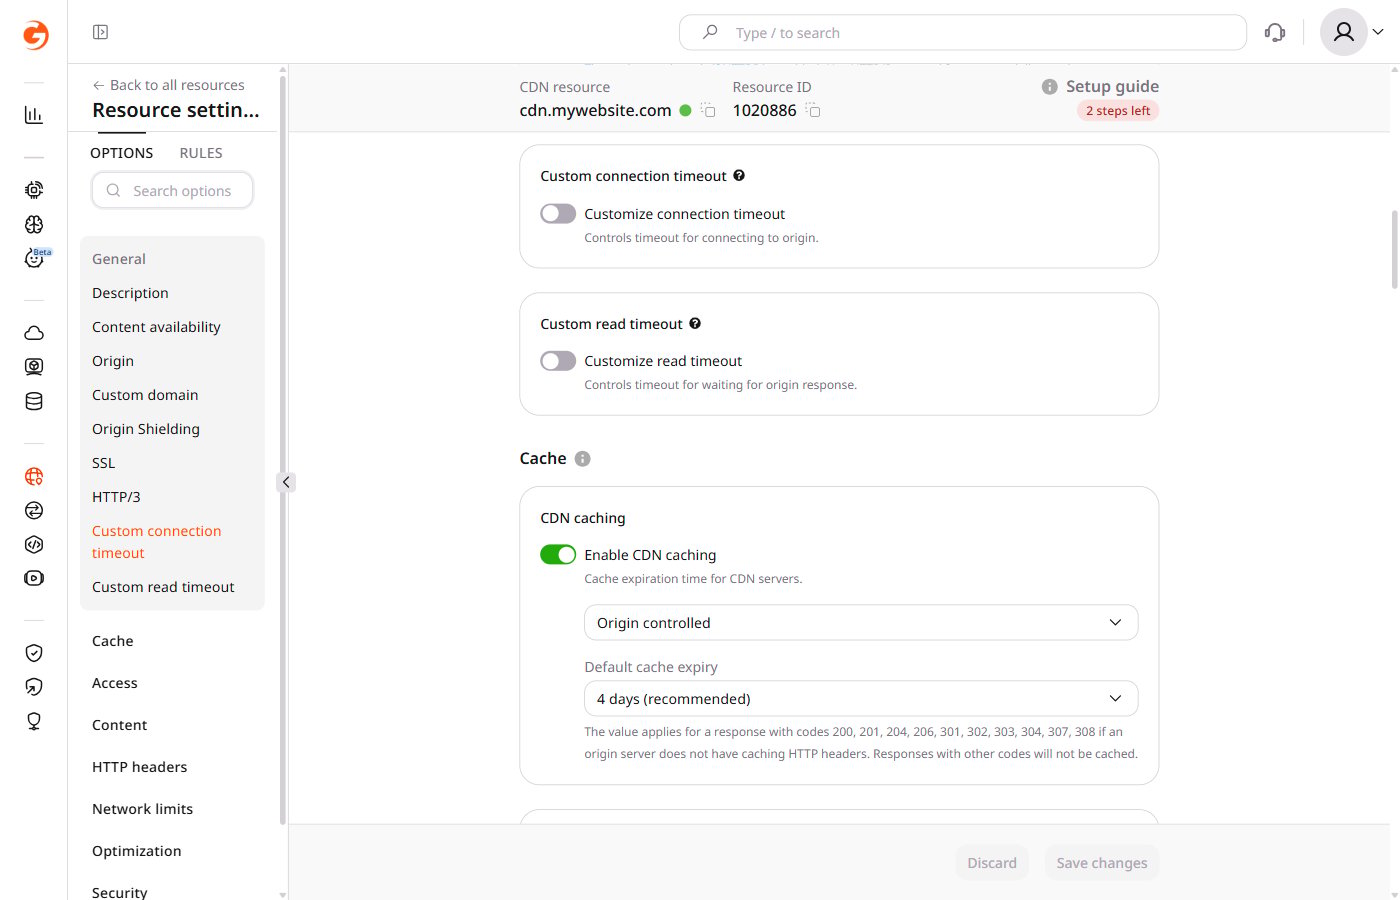Open Access options group
This screenshot has width=1400, height=900.
(x=115, y=683)
